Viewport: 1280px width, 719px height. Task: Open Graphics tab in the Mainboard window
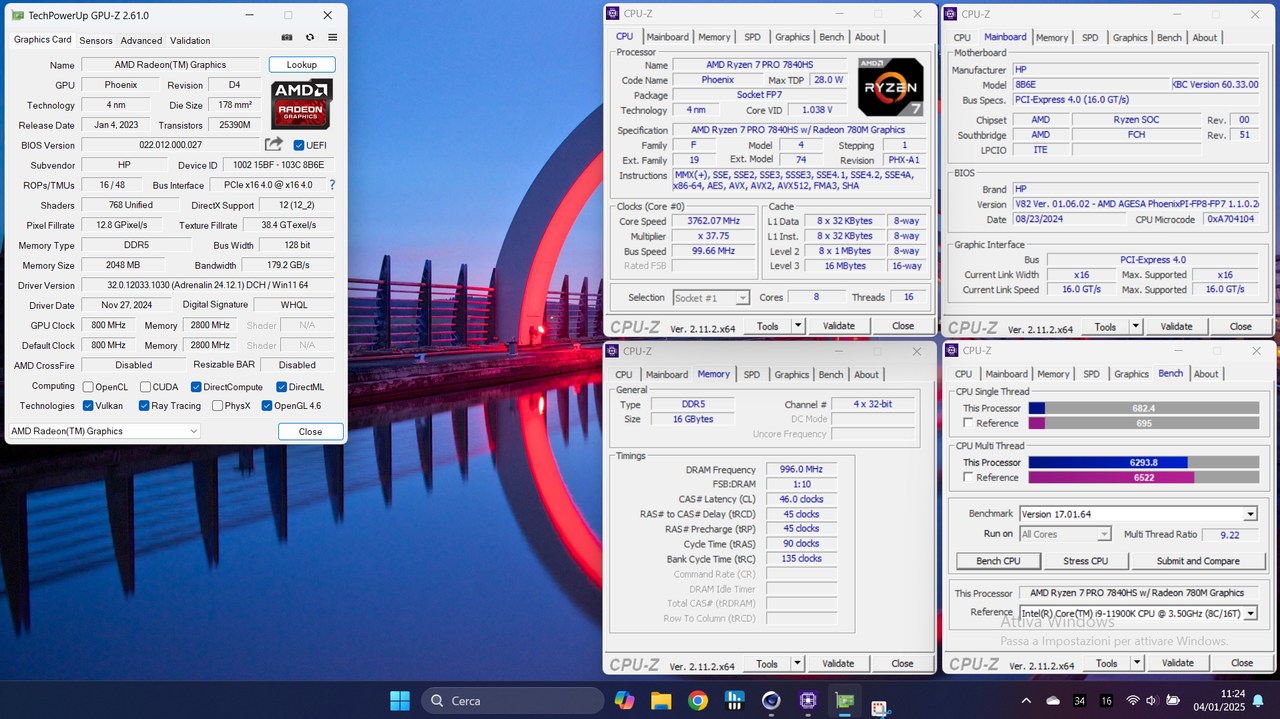(x=1130, y=37)
